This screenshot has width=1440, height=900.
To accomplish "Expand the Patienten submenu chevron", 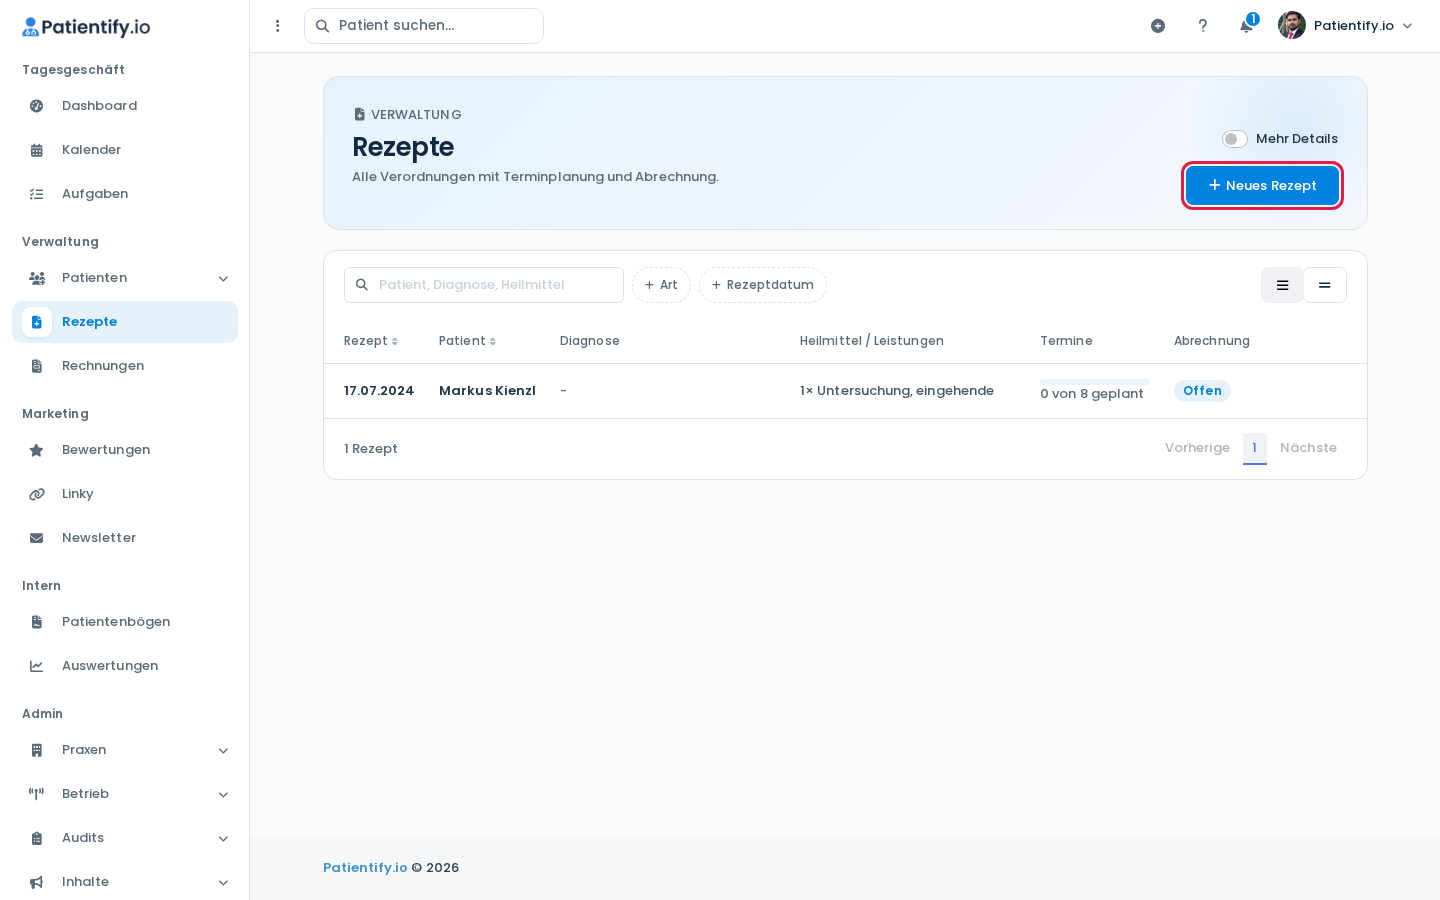I will pyautogui.click(x=223, y=278).
